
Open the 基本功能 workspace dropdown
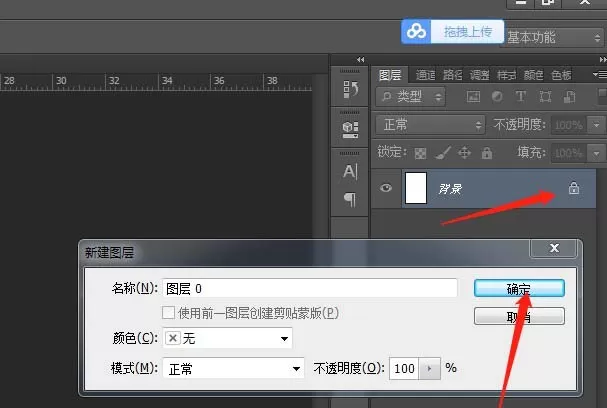pyautogui.click(x=552, y=38)
